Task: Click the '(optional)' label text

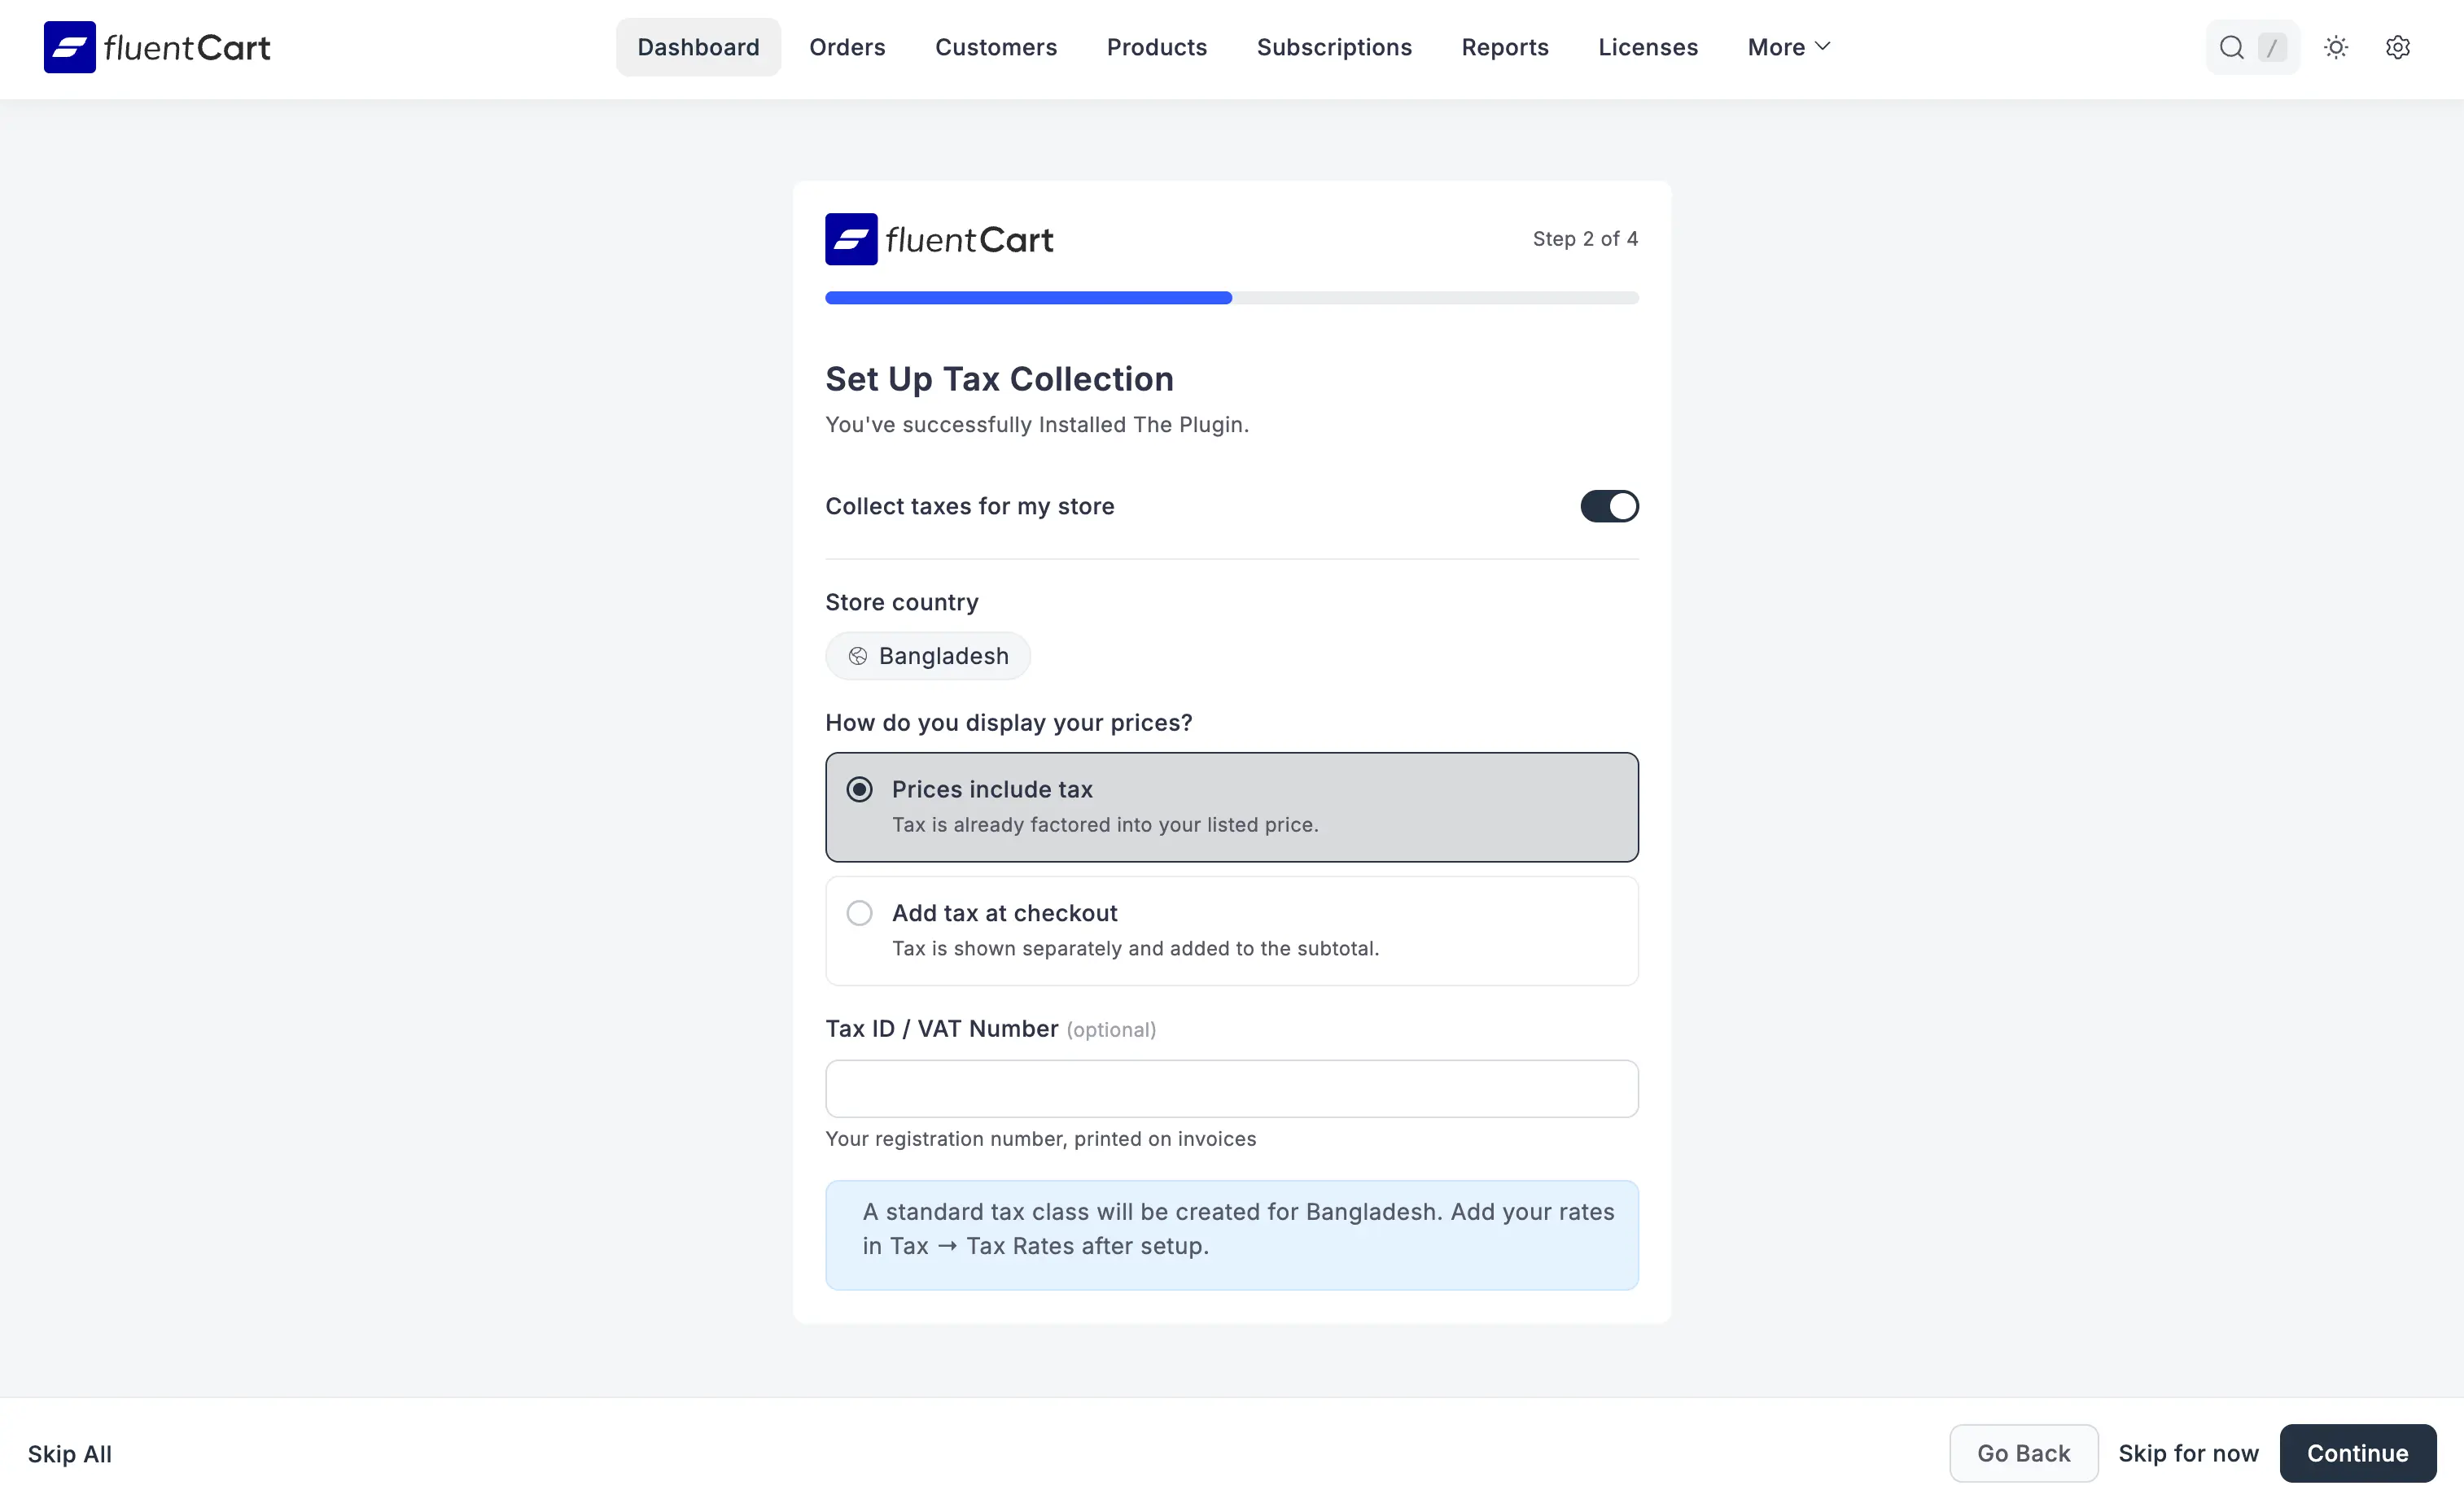Action: (x=1111, y=1030)
